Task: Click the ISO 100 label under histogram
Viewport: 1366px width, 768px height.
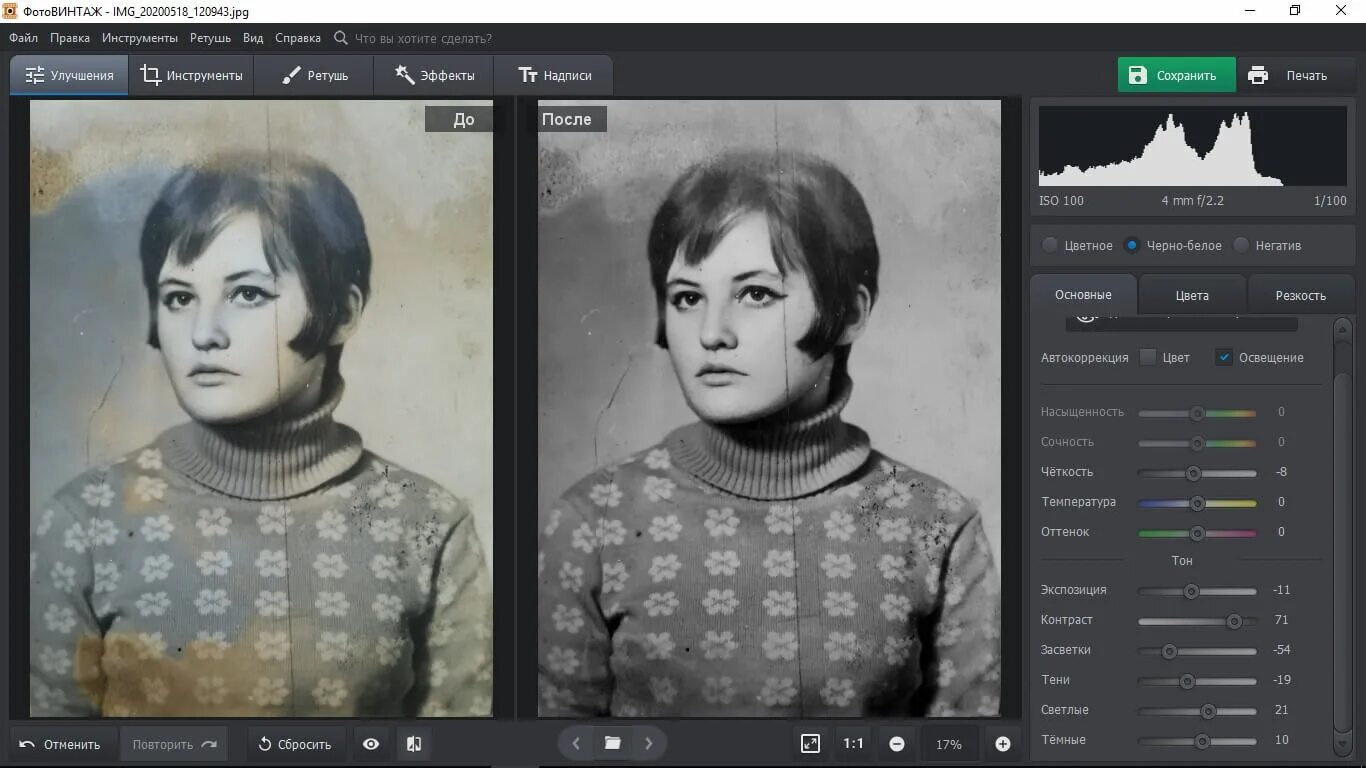Action: click(1061, 201)
